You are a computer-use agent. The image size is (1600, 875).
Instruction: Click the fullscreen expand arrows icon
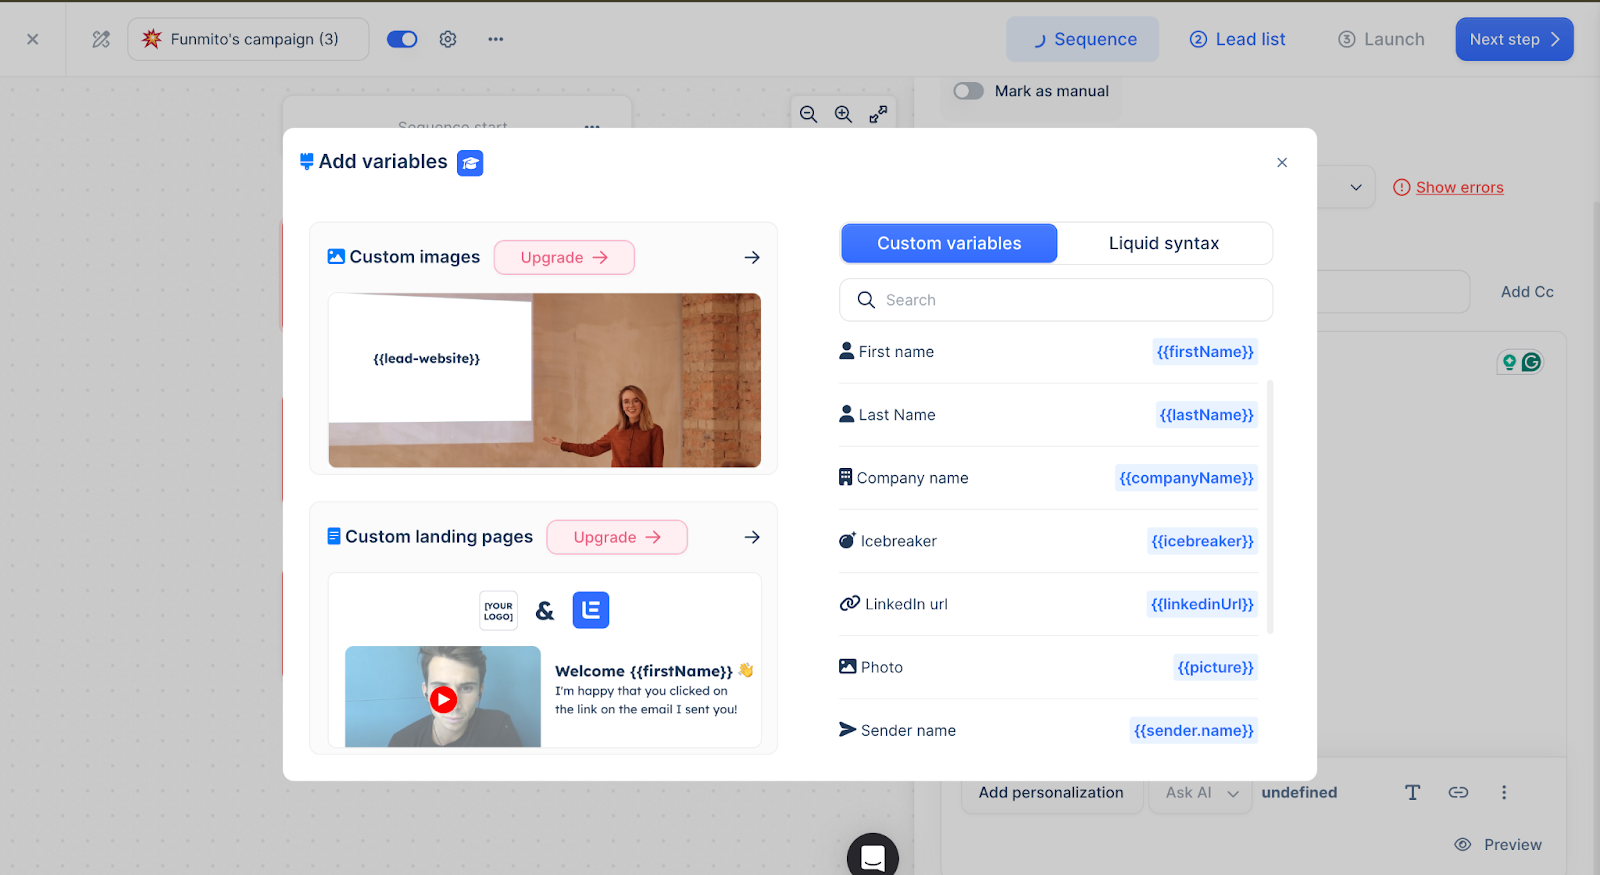pos(878,114)
